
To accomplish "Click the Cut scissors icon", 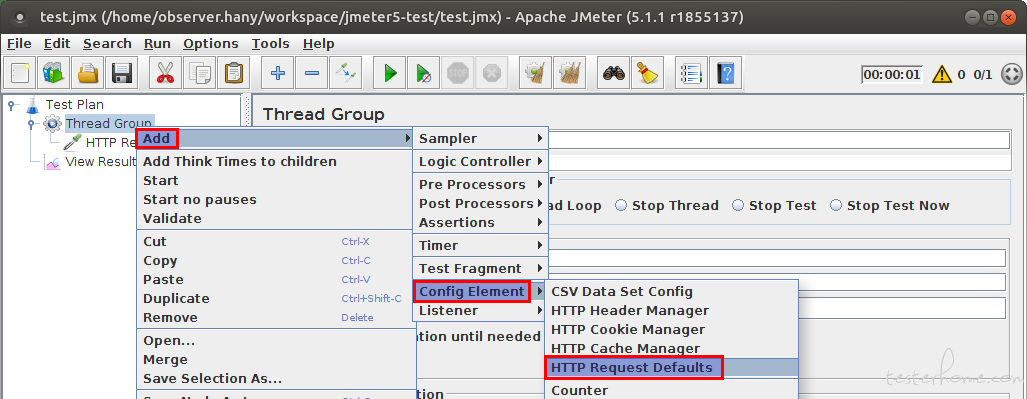I will point(166,73).
